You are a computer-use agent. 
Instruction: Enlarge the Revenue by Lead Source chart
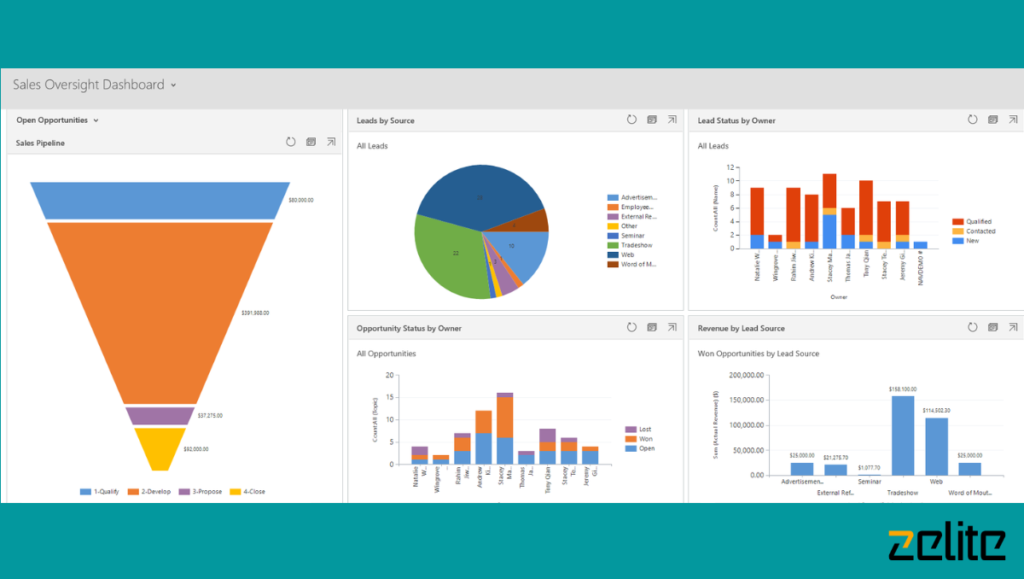pyautogui.click(x=1012, y=326)
